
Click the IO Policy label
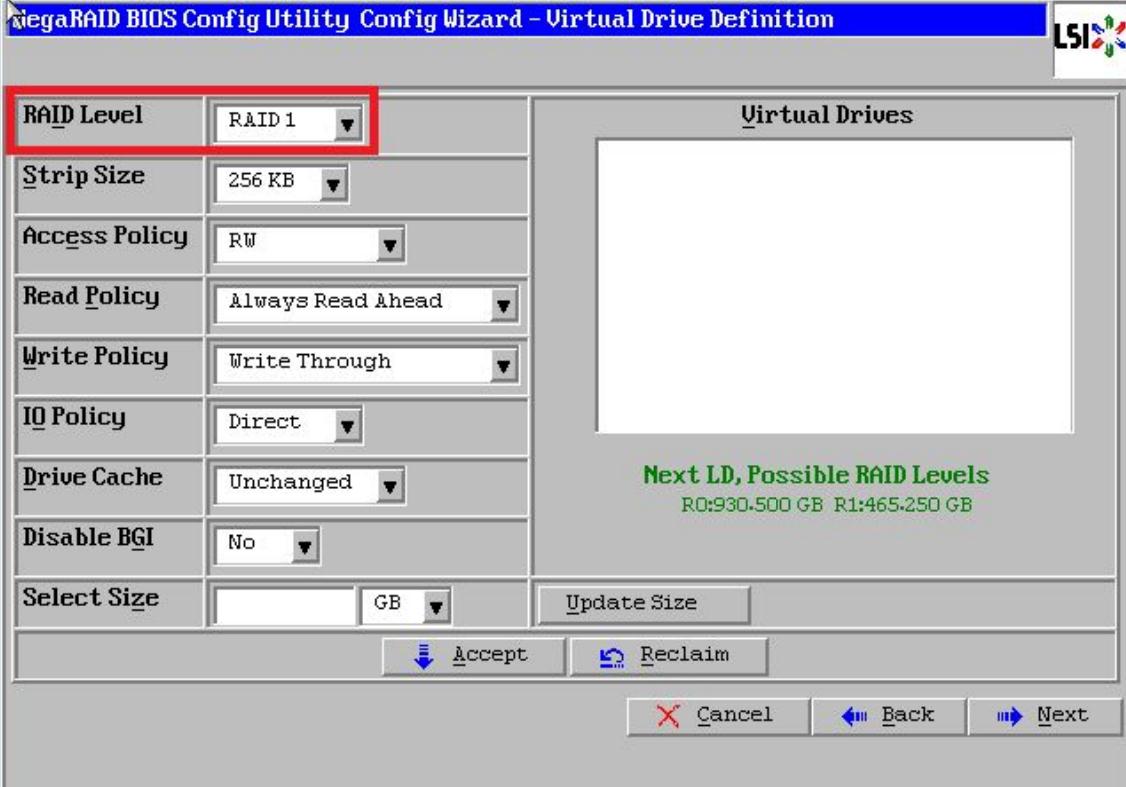coord(74,417)
